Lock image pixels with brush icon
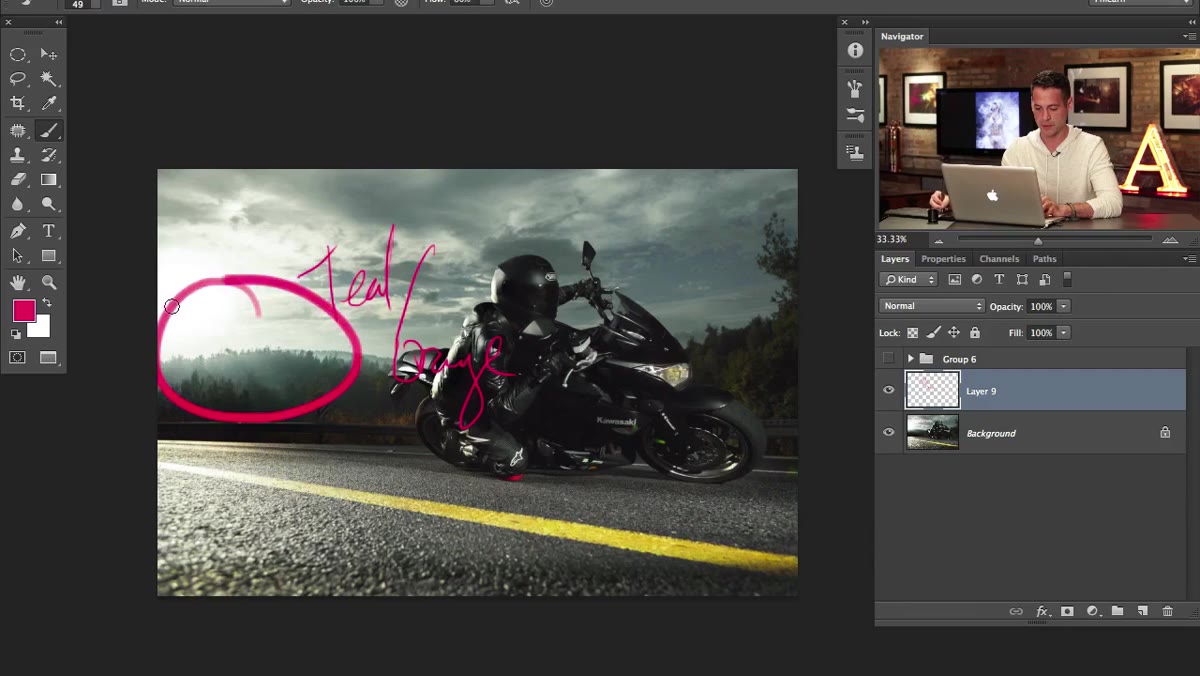1200x676 pixels. [934, 333]
